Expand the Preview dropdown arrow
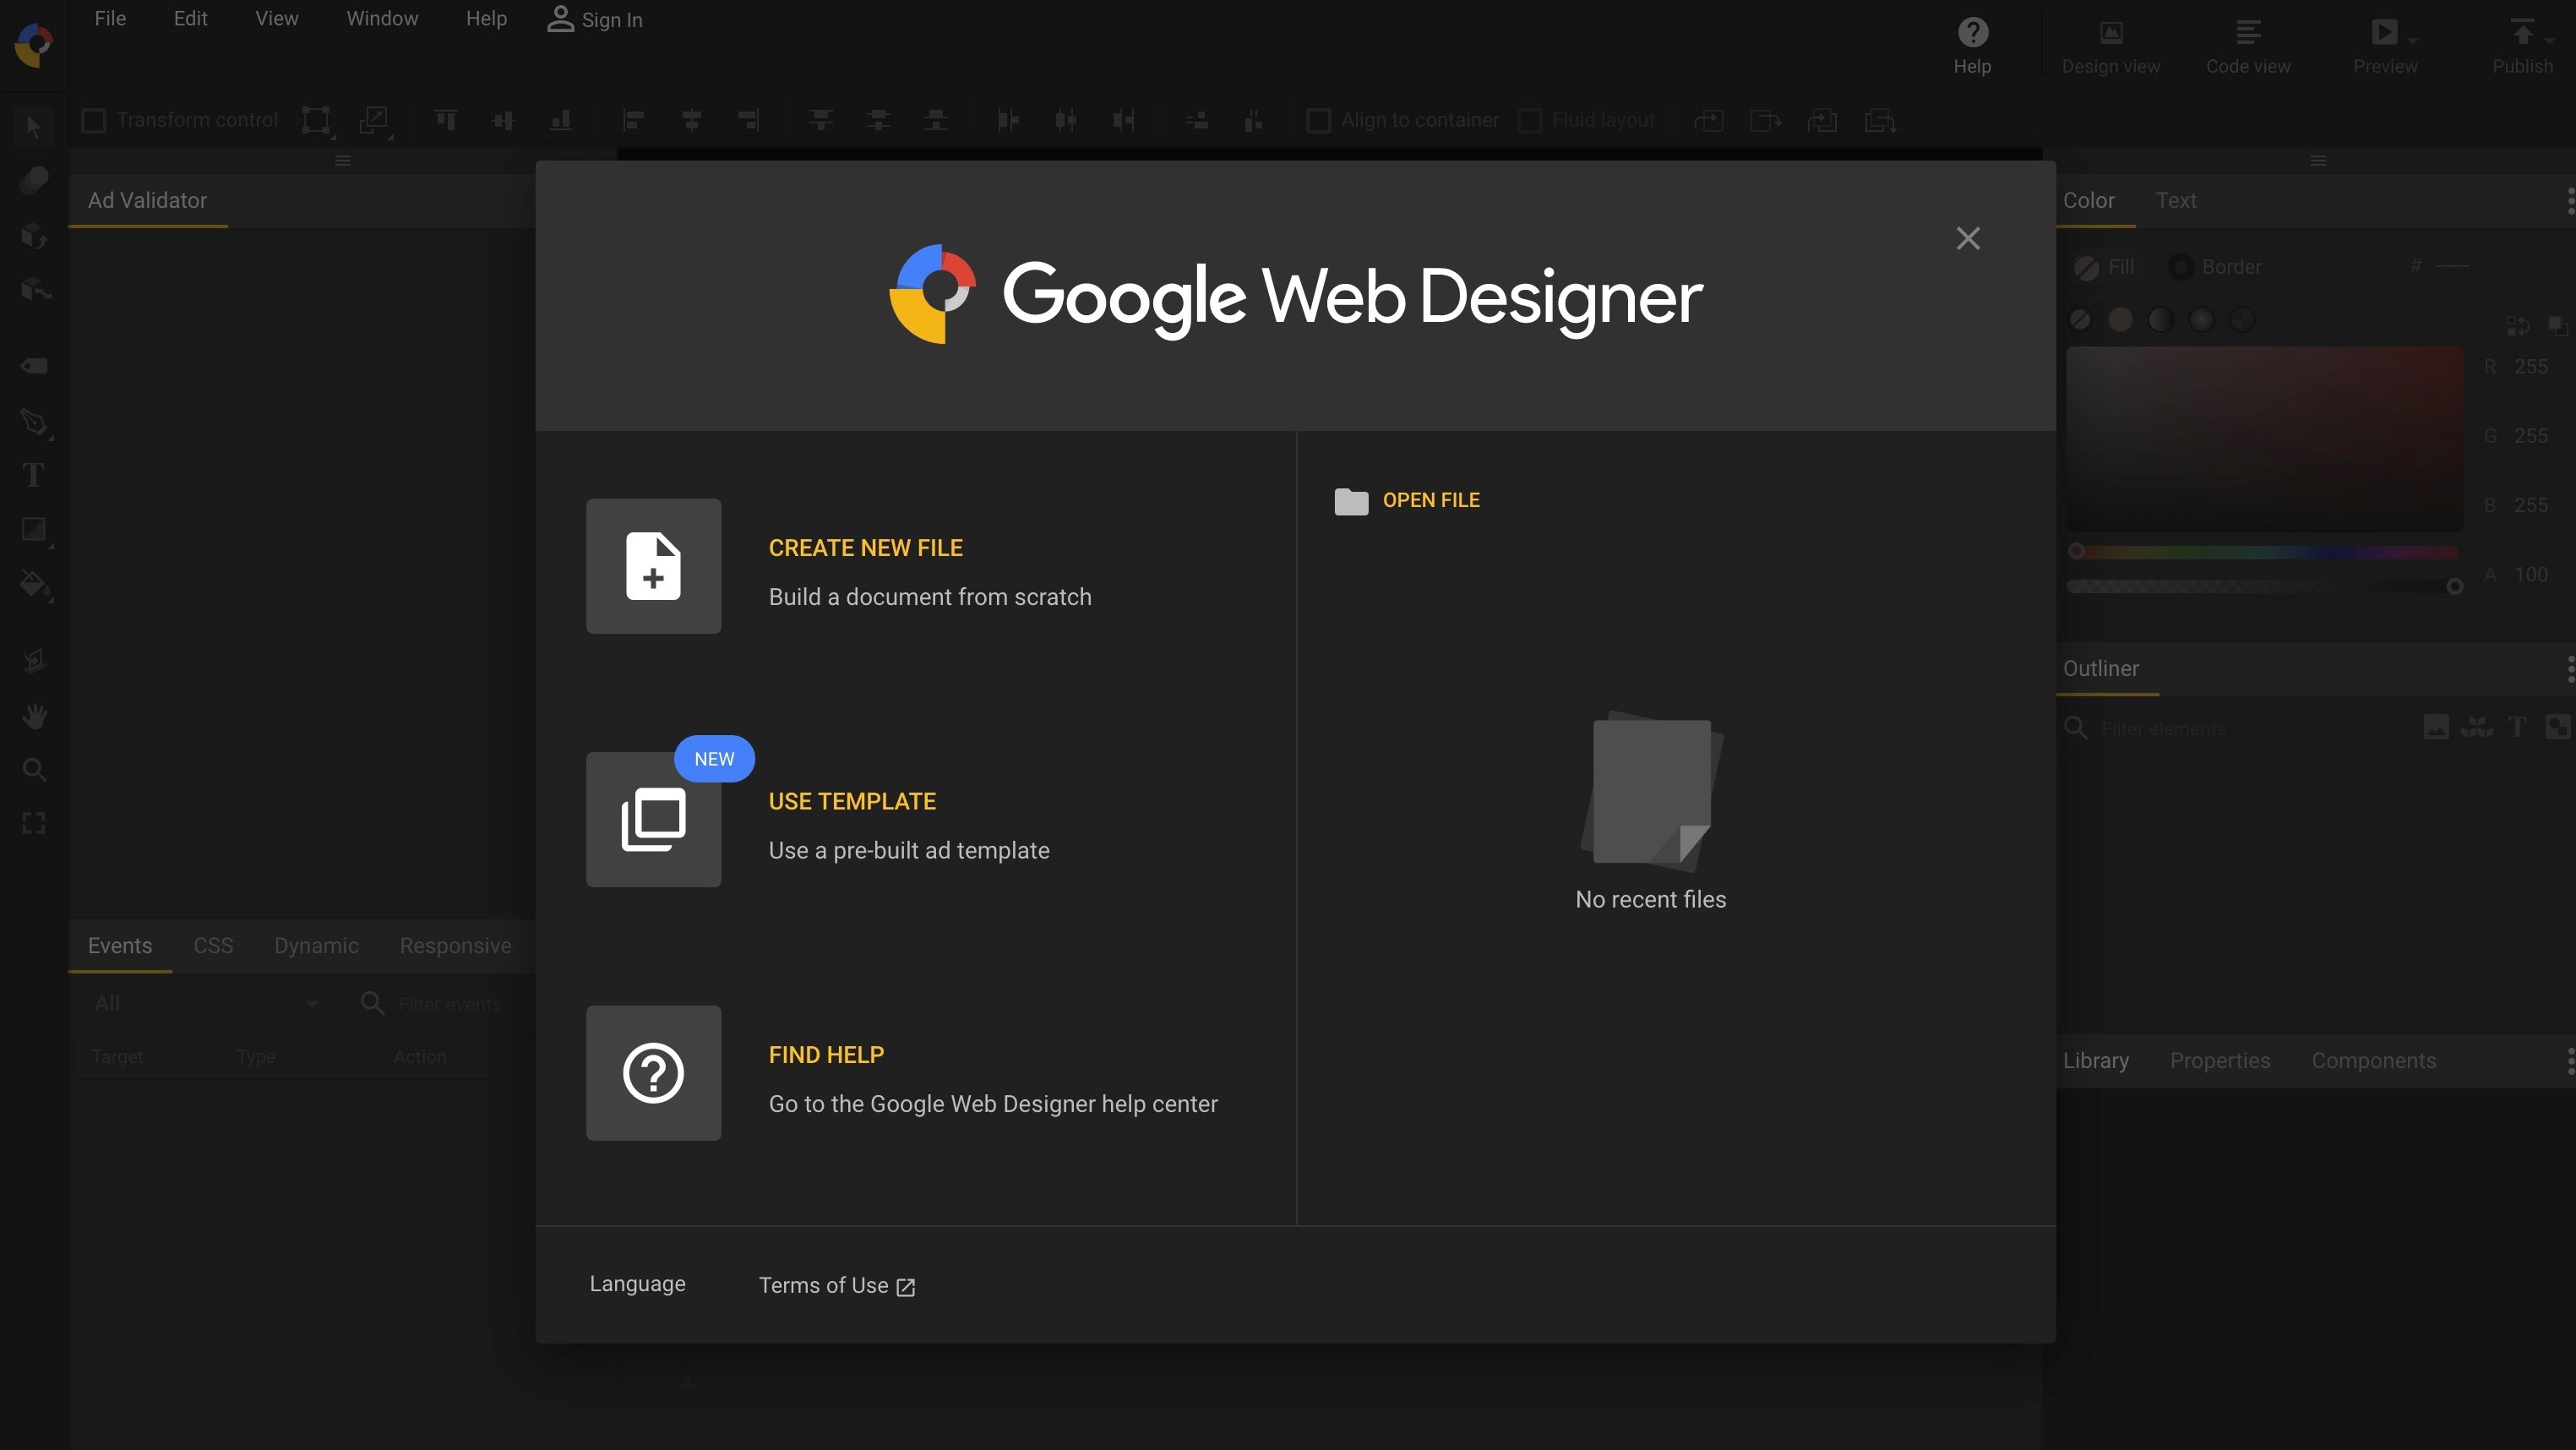2576x1450 pixels. (x=2413, y=41)
